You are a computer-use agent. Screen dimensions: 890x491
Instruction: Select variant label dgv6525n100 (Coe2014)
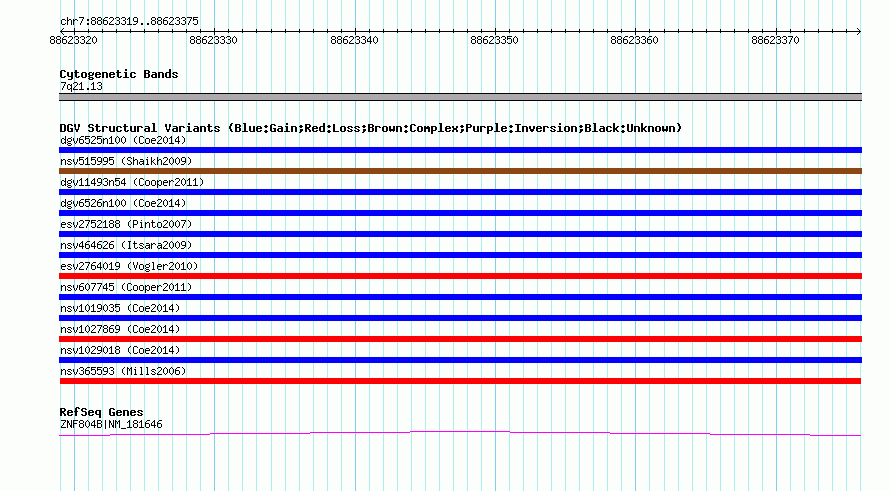123,140
